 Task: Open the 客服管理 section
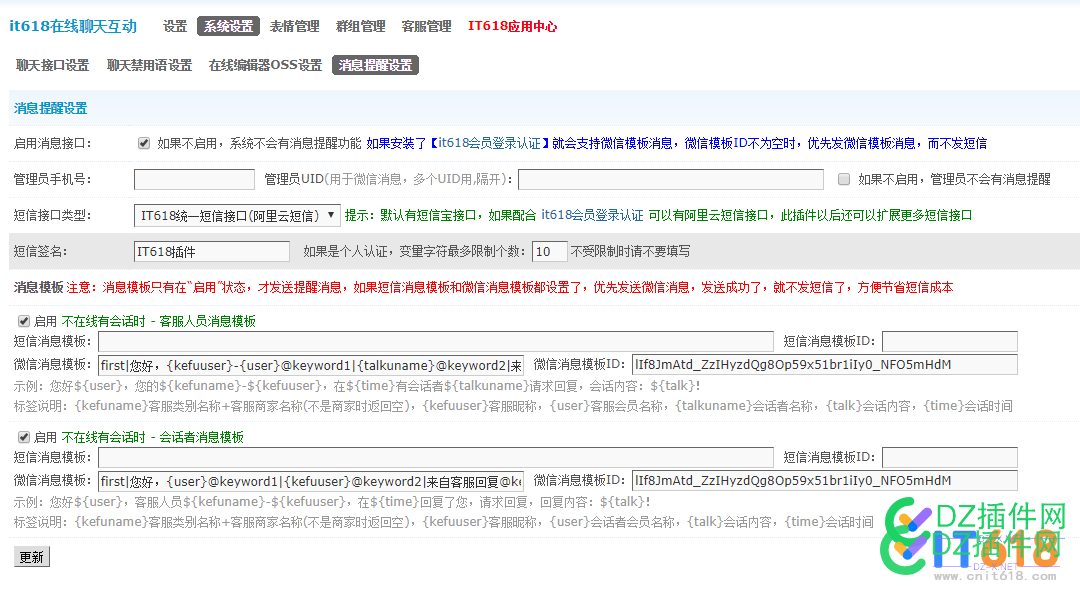coord(426,25)
